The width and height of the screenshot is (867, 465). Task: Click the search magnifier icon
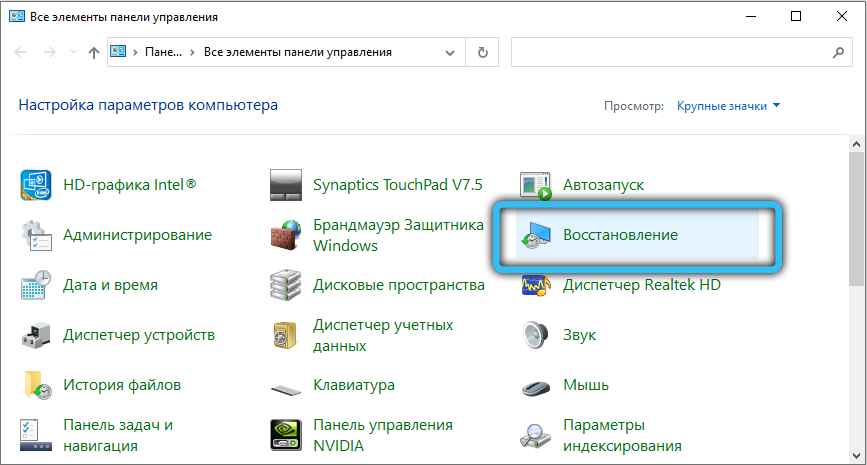[838, 53]
